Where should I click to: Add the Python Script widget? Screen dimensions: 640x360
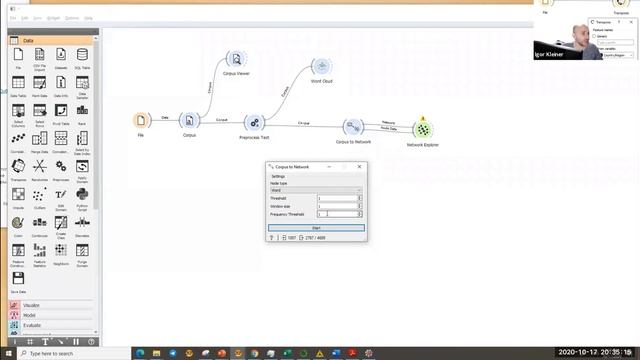click(82, 199)
